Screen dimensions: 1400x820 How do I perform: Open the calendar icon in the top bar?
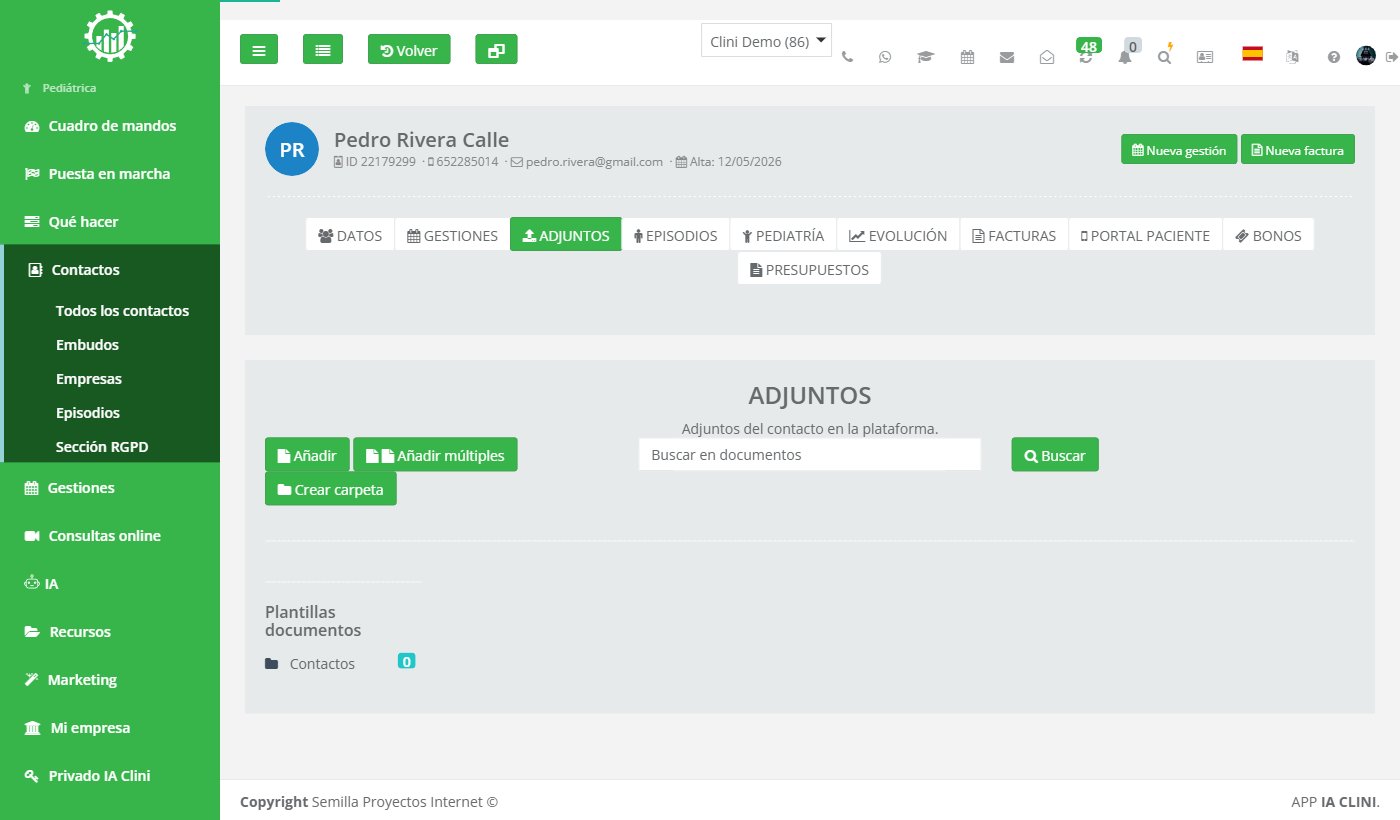[x=967, y=57]
